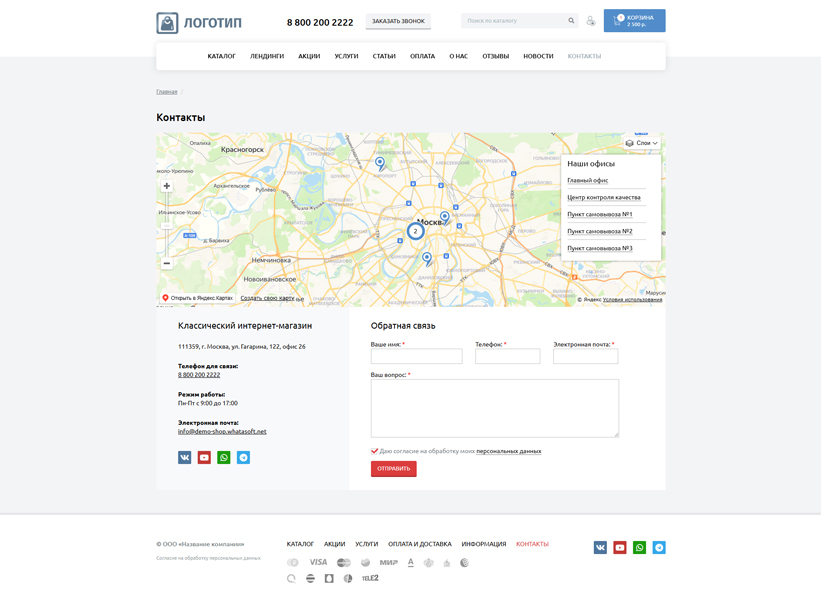
Task: Select Главный офис in offices list
Action: pyautogui.click(x=587, y=181)
